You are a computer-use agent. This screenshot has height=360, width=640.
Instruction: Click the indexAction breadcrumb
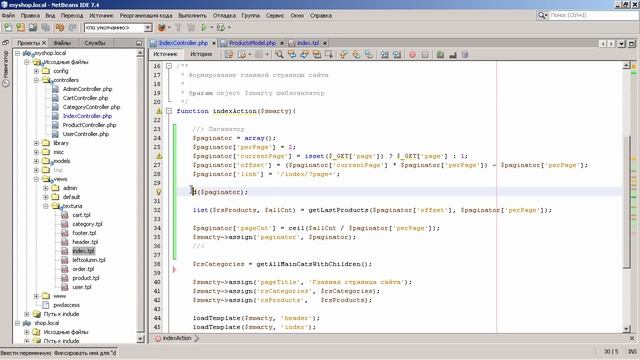(177, 338)
